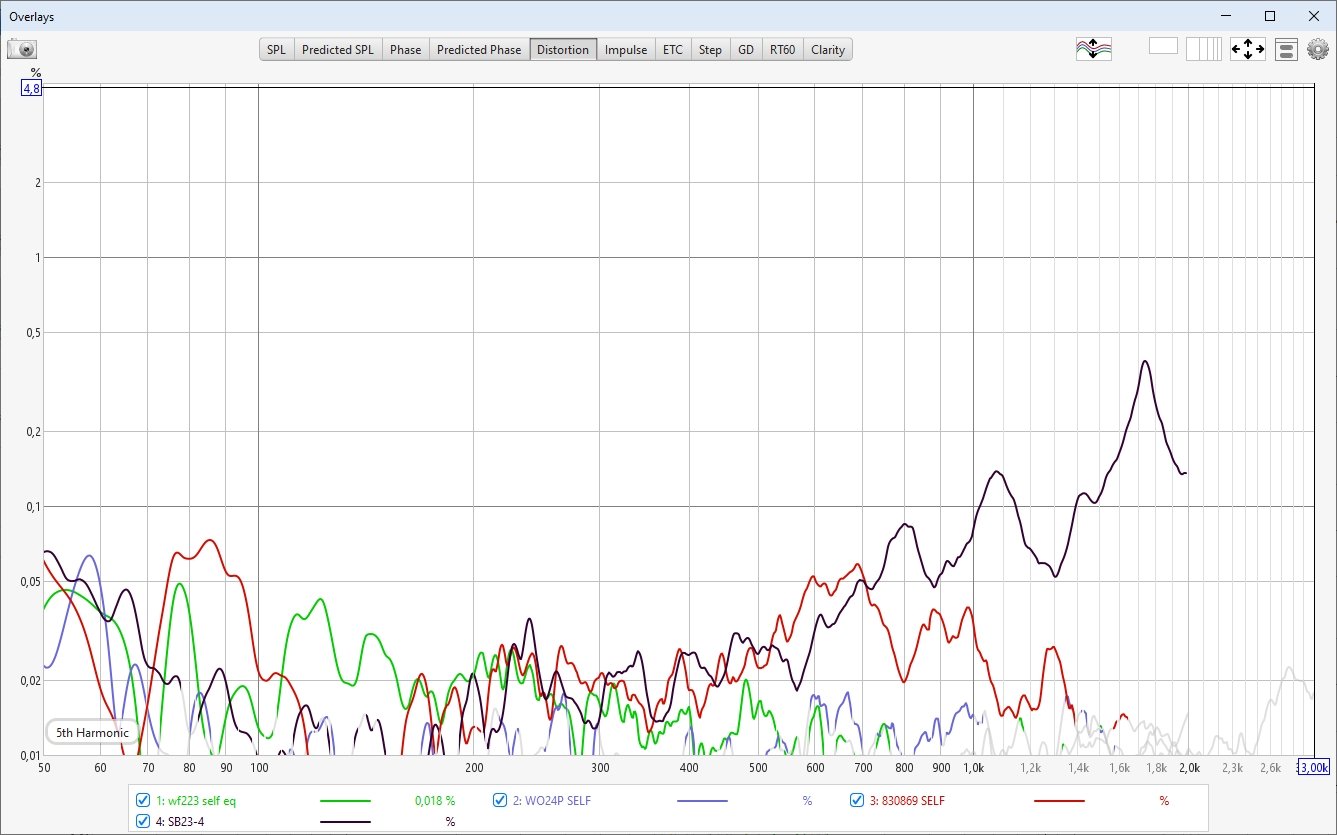
Task: Click the green wf223 trace line sample
Action: click(345, 801)
